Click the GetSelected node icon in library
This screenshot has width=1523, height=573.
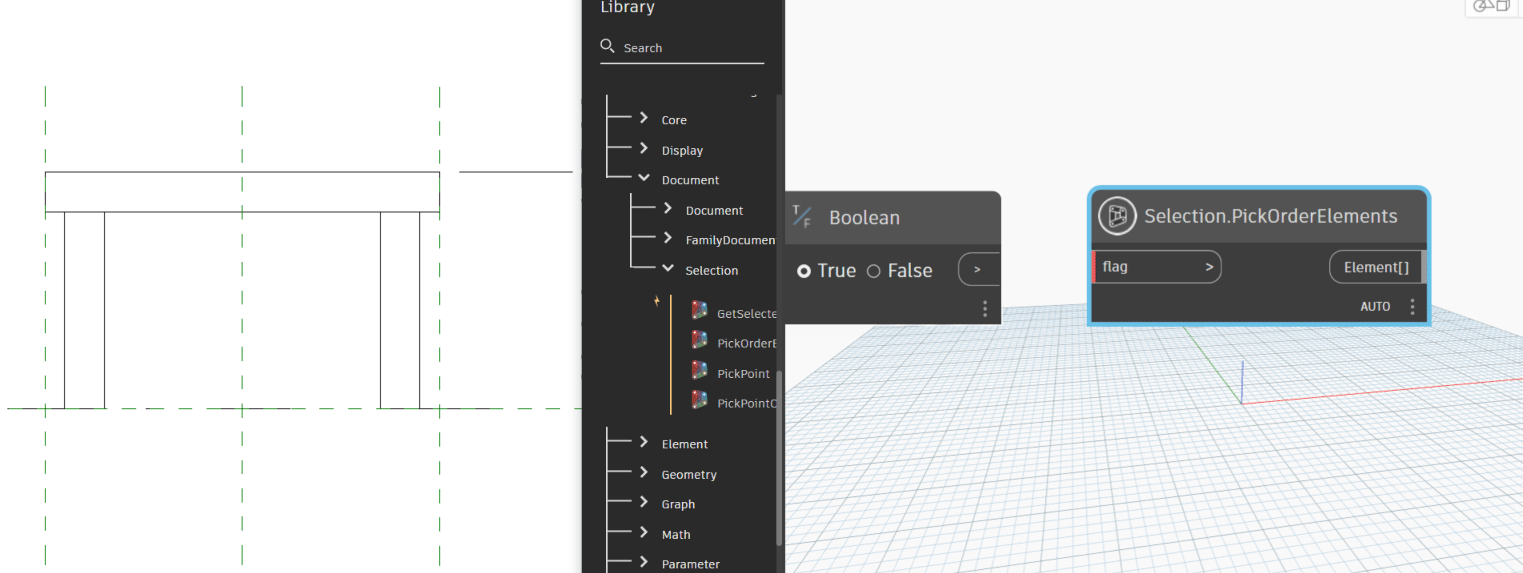(x=699, y=311)
